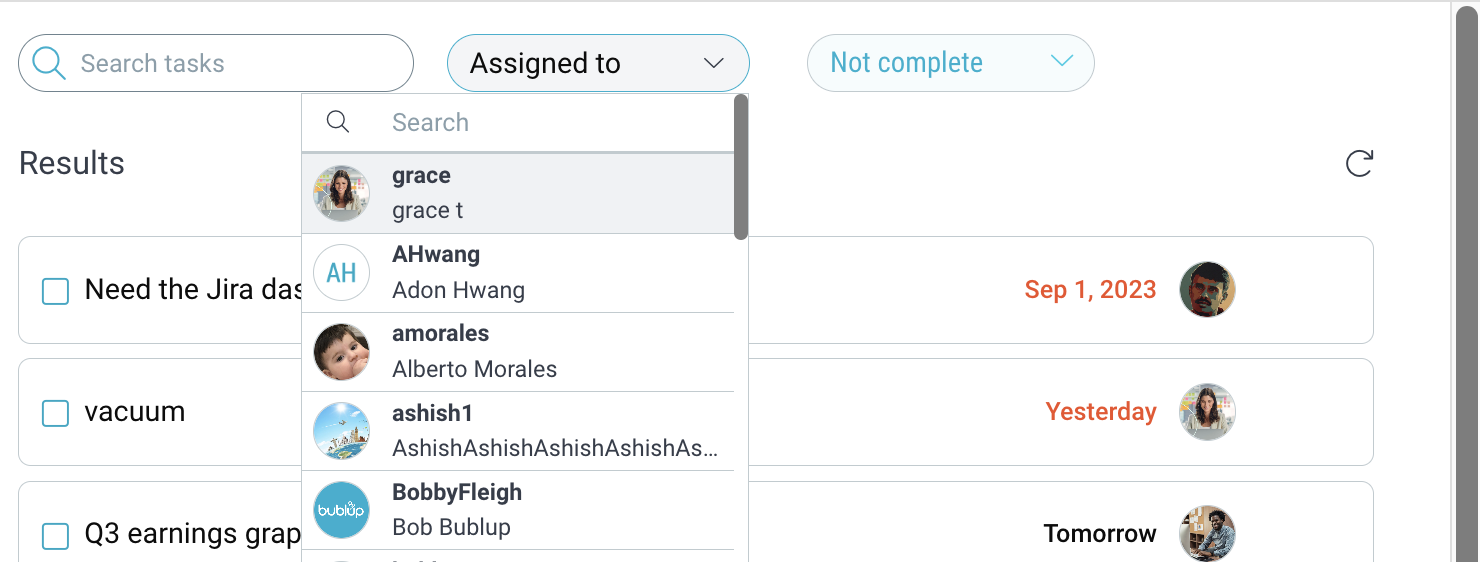Open the Not complete status dropdown
Screen dimensions: 1480x562
(x=951, y=63)
